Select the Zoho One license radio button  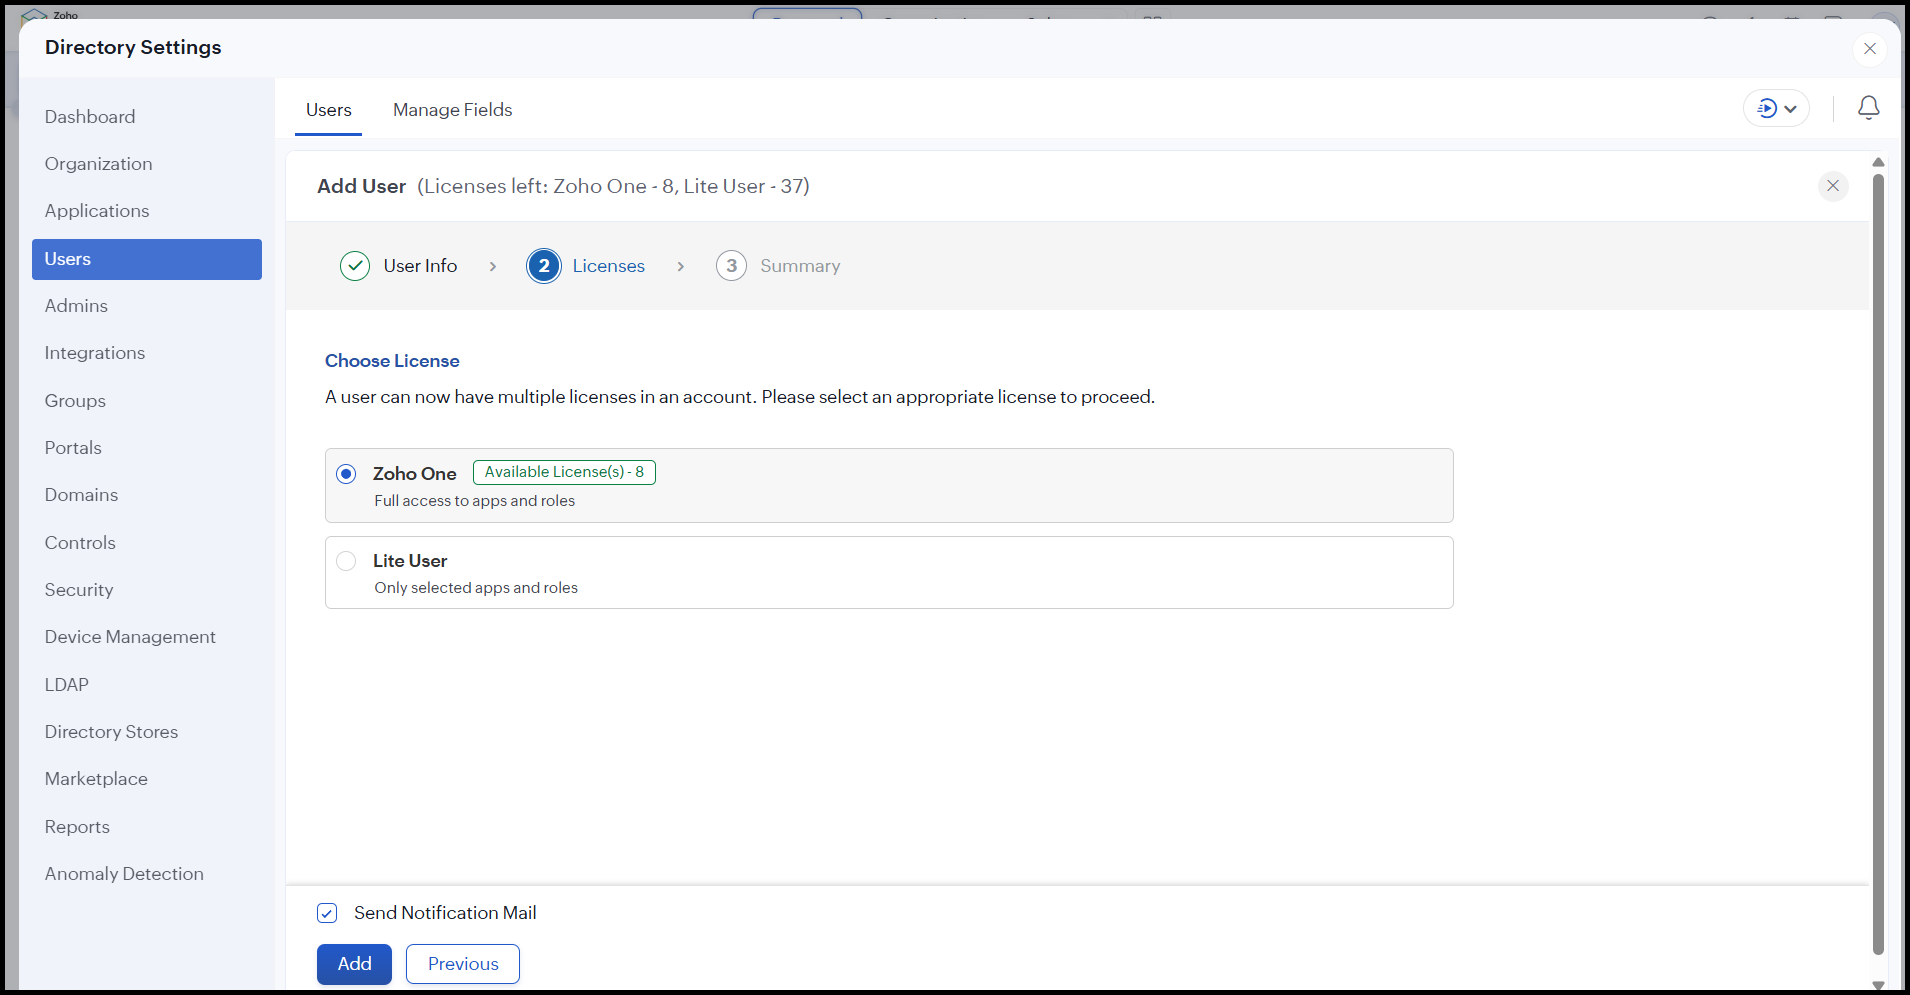(x=346, y=474)
